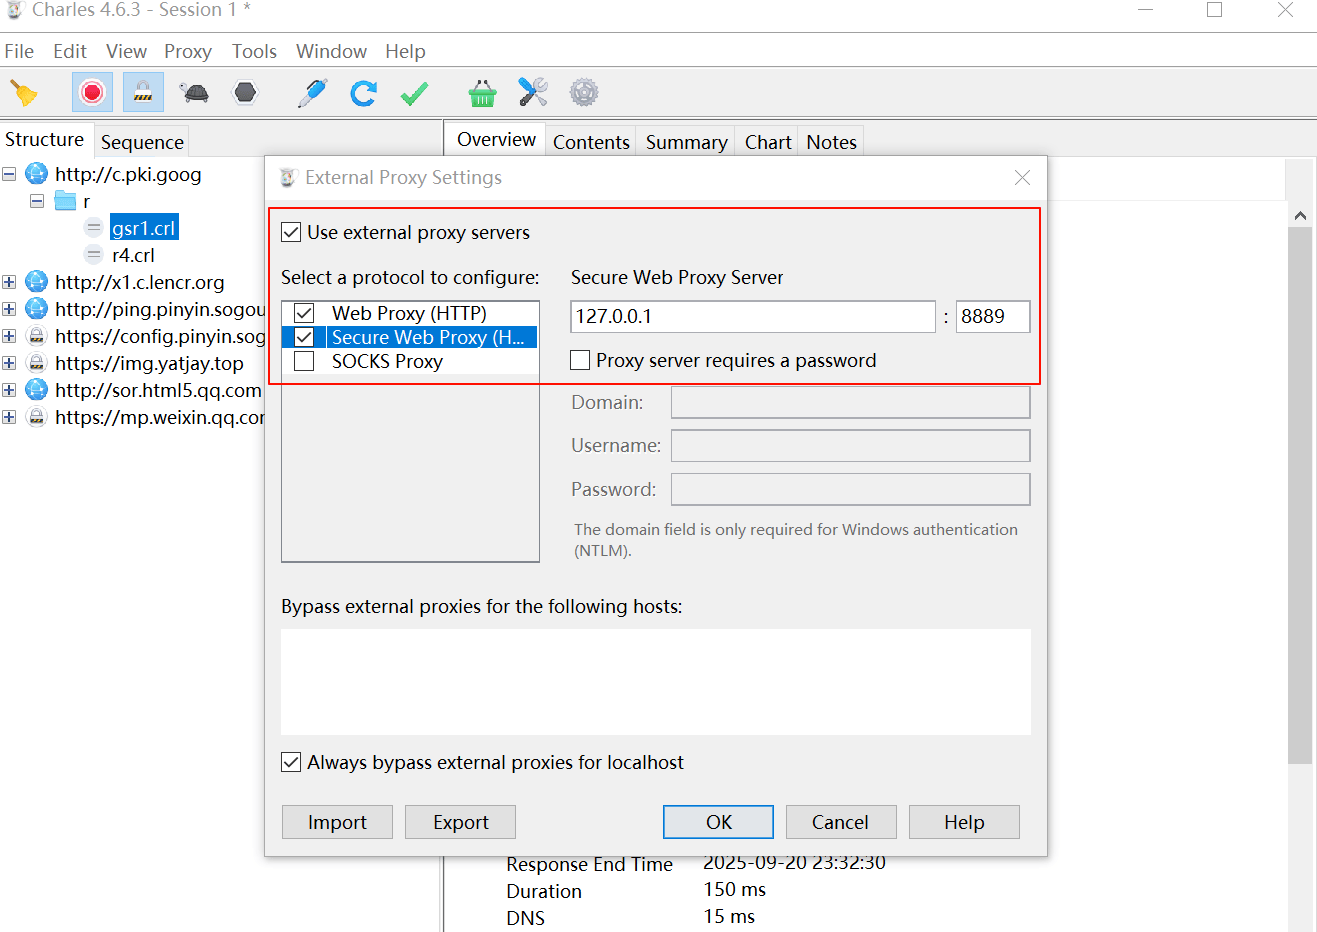This screenshot has width=1317, height=932.
Task: Expand the http://ping.pinyin.sogou node
Action: (x=9, y=309)
